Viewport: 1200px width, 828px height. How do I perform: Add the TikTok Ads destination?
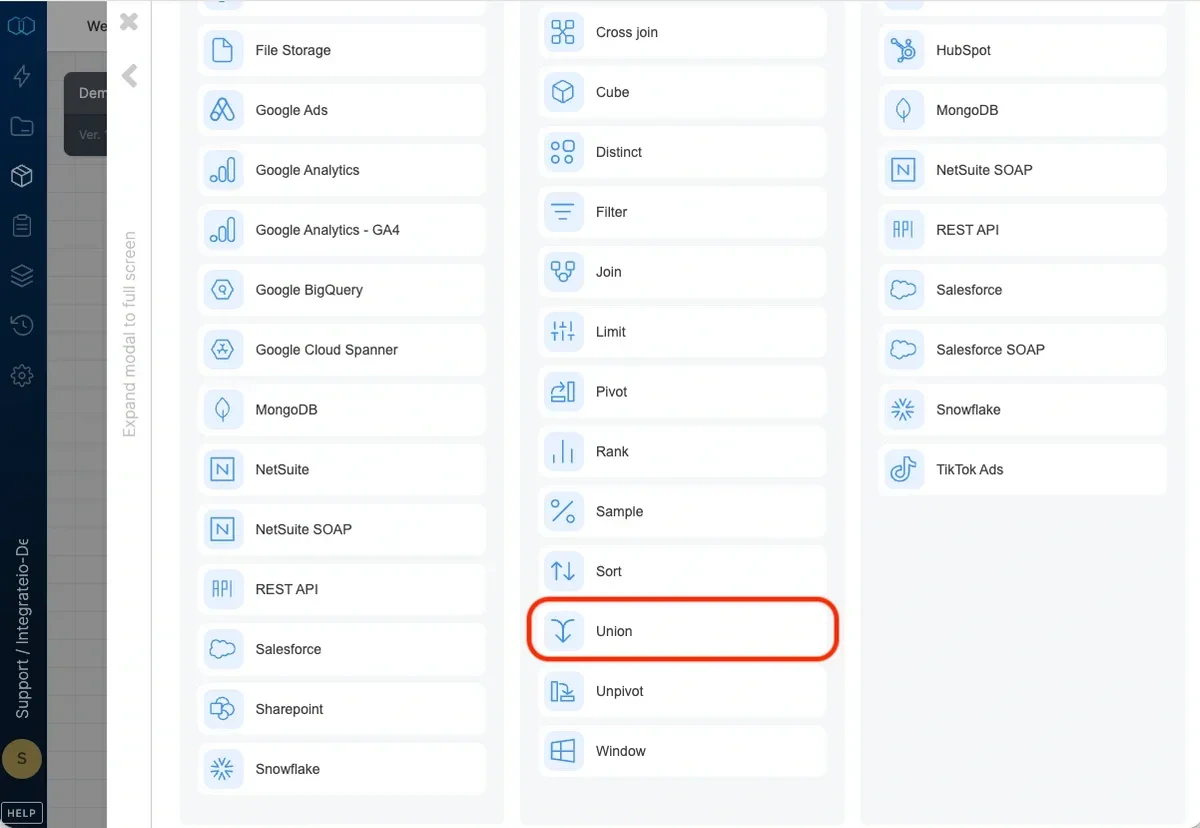click(1023, 469)
